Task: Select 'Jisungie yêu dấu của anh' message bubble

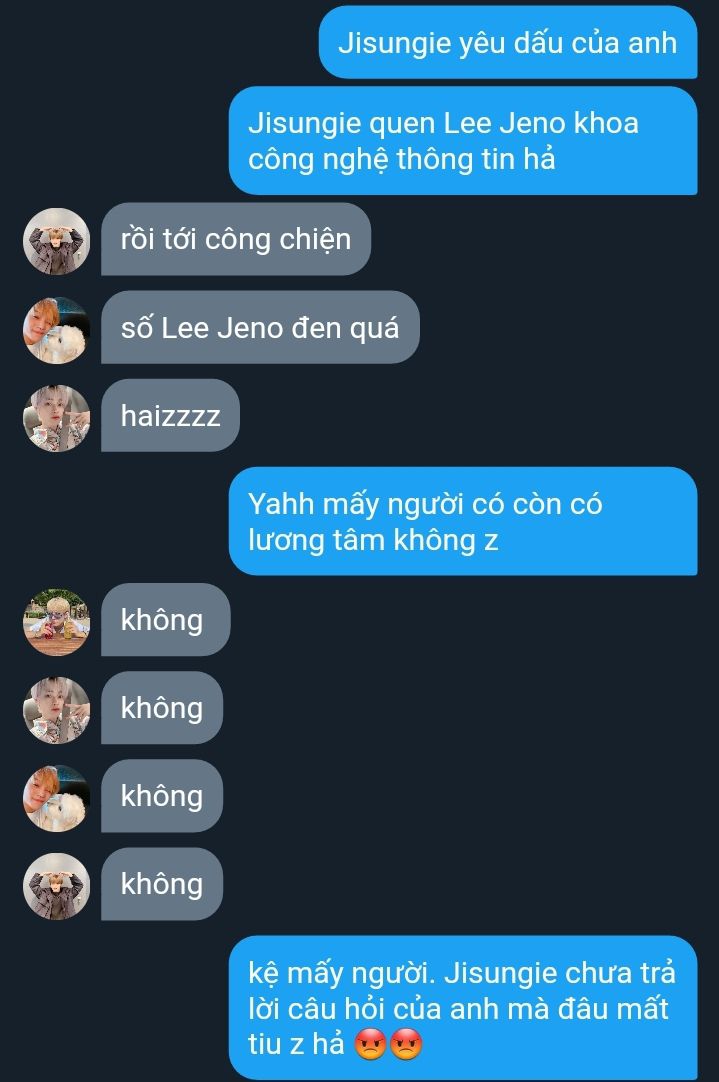Action: click(x=508, y=42)
